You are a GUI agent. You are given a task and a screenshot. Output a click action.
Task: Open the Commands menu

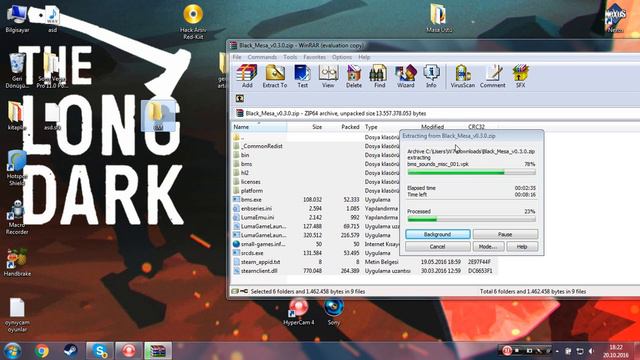pyautogui.click(x=262, y=57)
